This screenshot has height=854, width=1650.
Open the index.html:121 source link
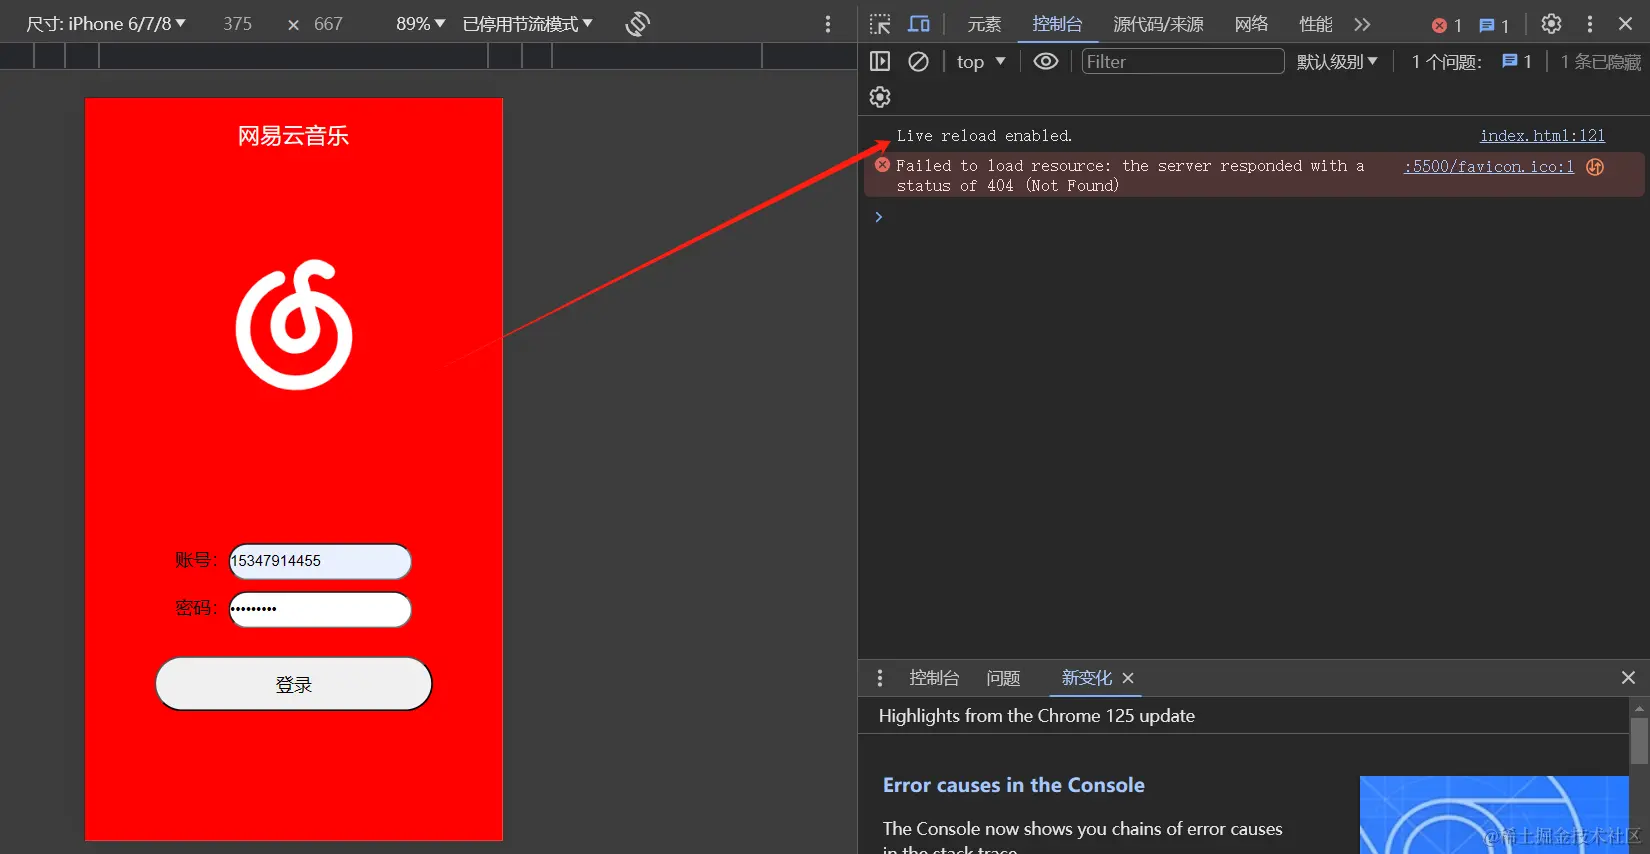point(1542,136)
